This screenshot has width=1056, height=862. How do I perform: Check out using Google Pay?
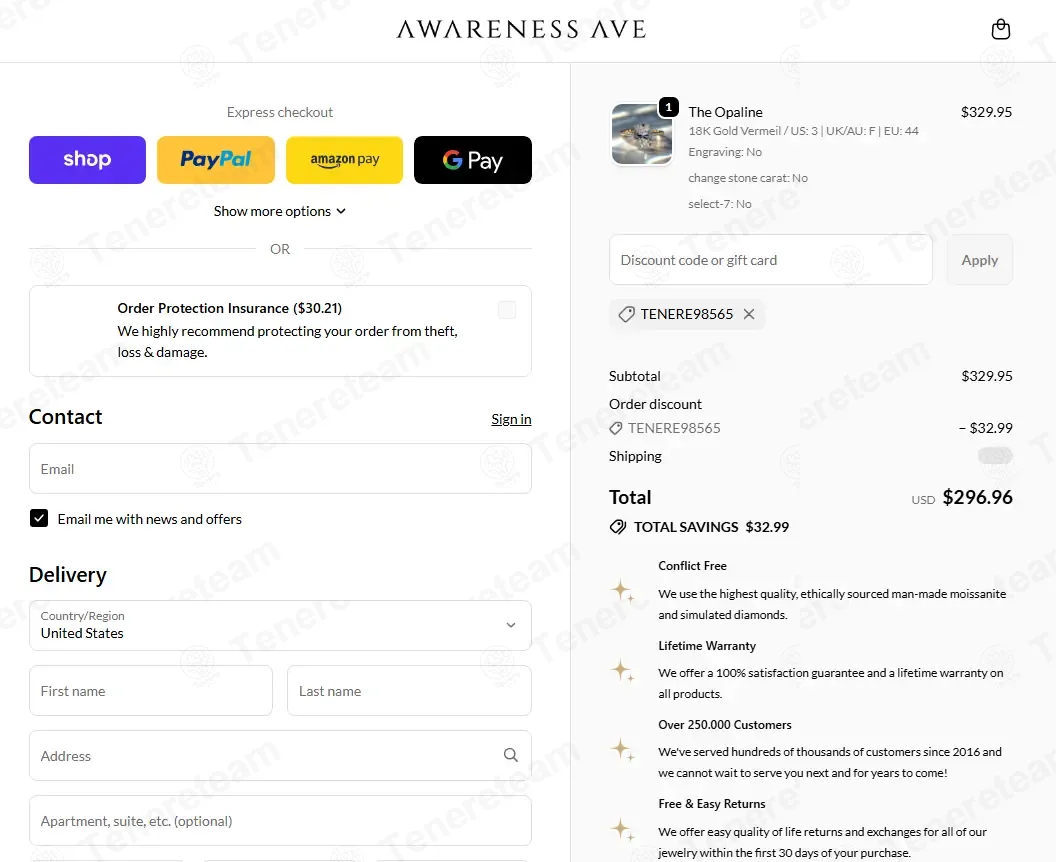pos(473,160)
